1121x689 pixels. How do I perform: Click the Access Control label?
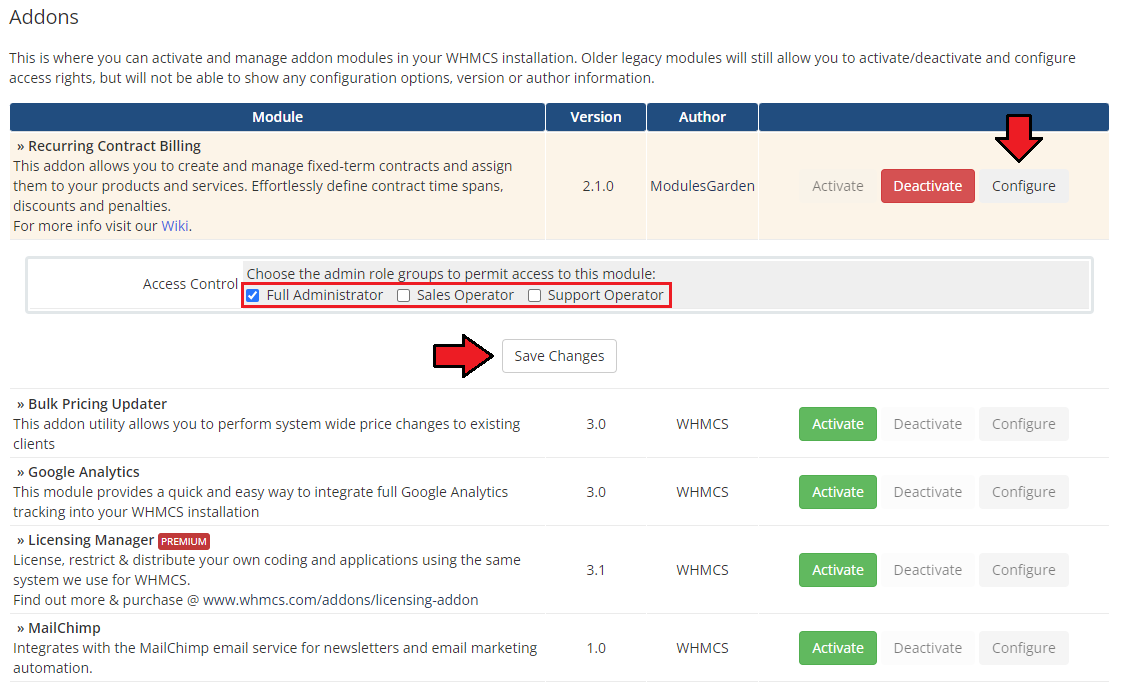click(x=190, y=284)
